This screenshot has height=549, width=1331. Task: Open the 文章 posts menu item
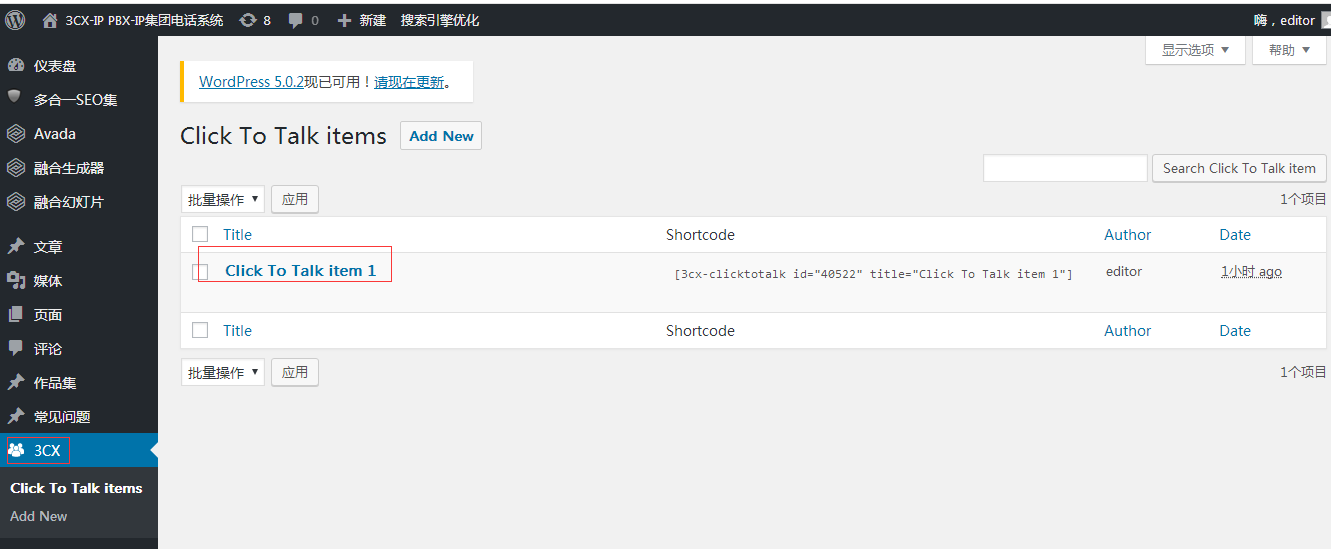[x=79, y=247]
